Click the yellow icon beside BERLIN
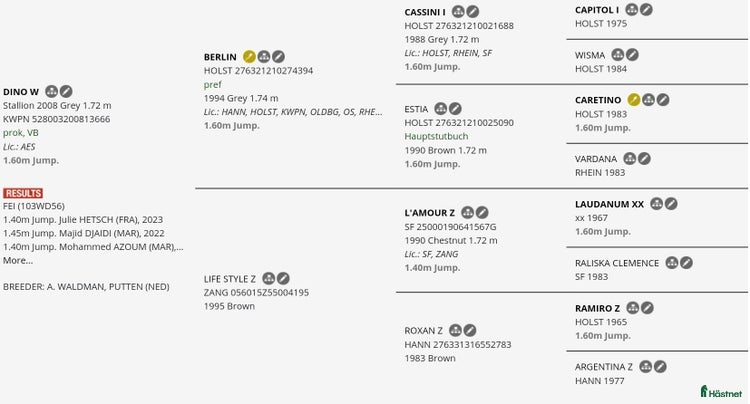This screenshot has width=750, height=404. [x=249, y=56]
